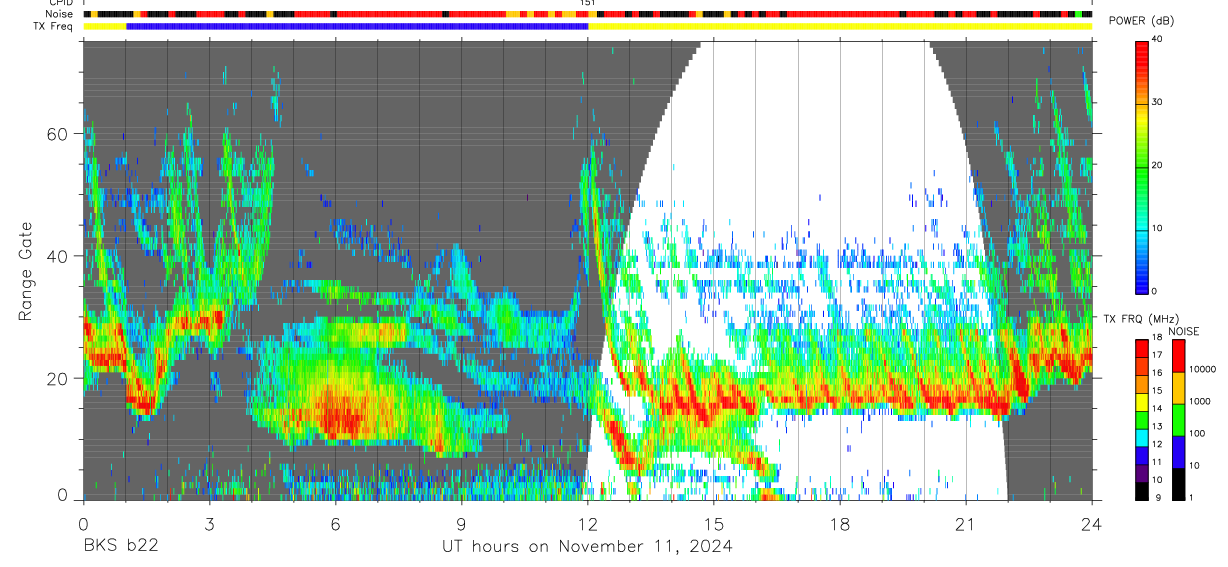Click the 21 tick label on UT hours axis
This screenshot has width=1228, height=567.
[x=966, y=523]
